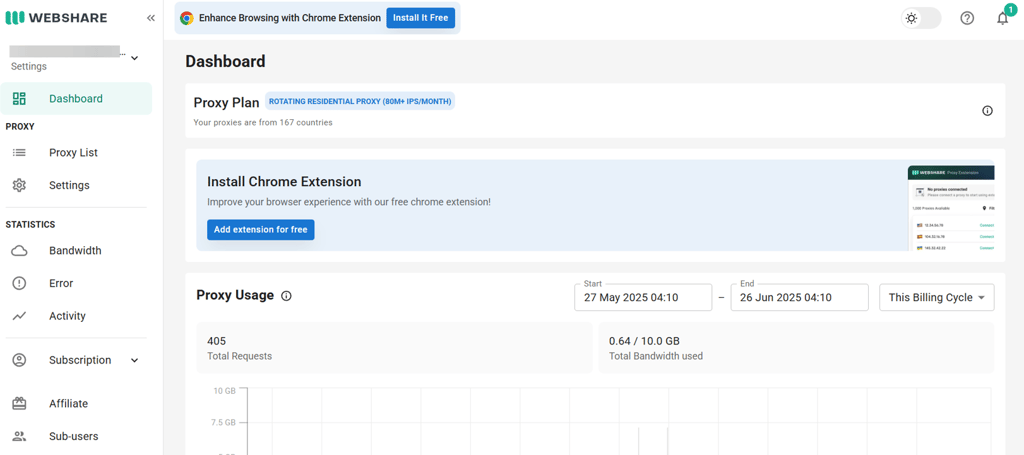
Task: Click the Sub-users people icon
Action: point(20,436)
